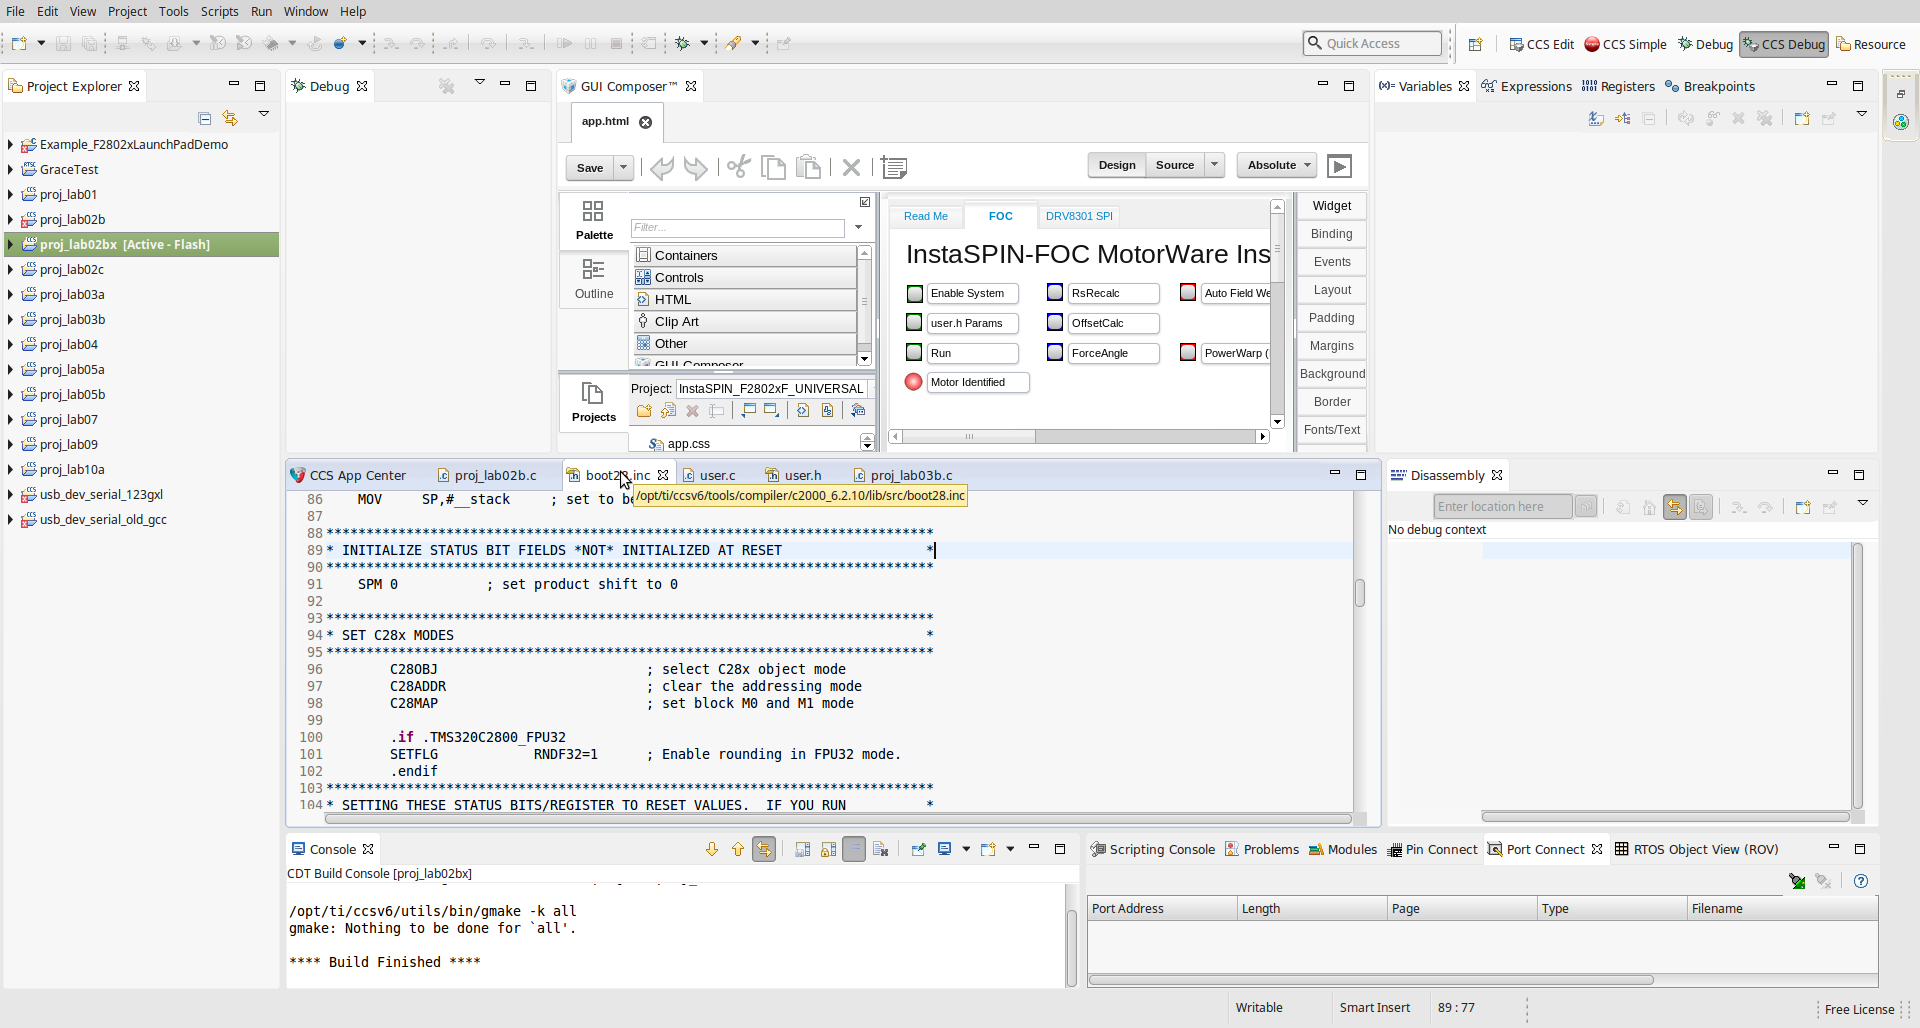Click the redo arrow in GUI Composer toolbar
This screenshot has width=1920, height=1028.
696,167
